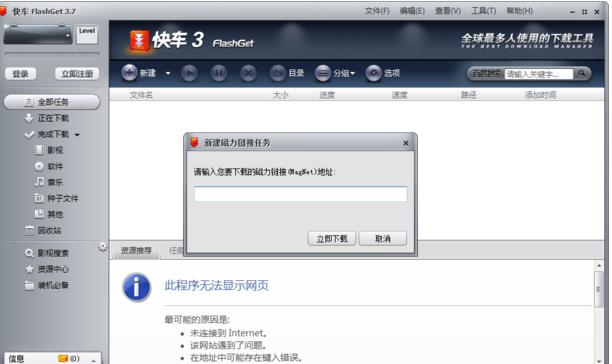Click the 登录 login button
The image size is (612, 364).
(x=20, y=74)
